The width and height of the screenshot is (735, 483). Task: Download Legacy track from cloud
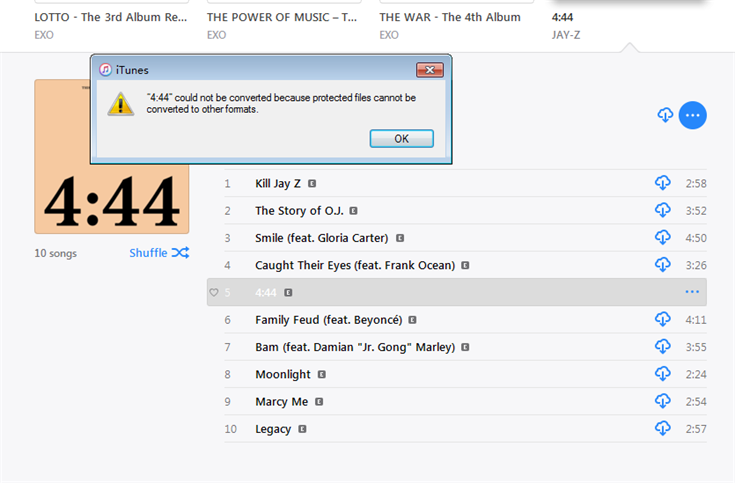pyautogui.click(x=662, y=428)
